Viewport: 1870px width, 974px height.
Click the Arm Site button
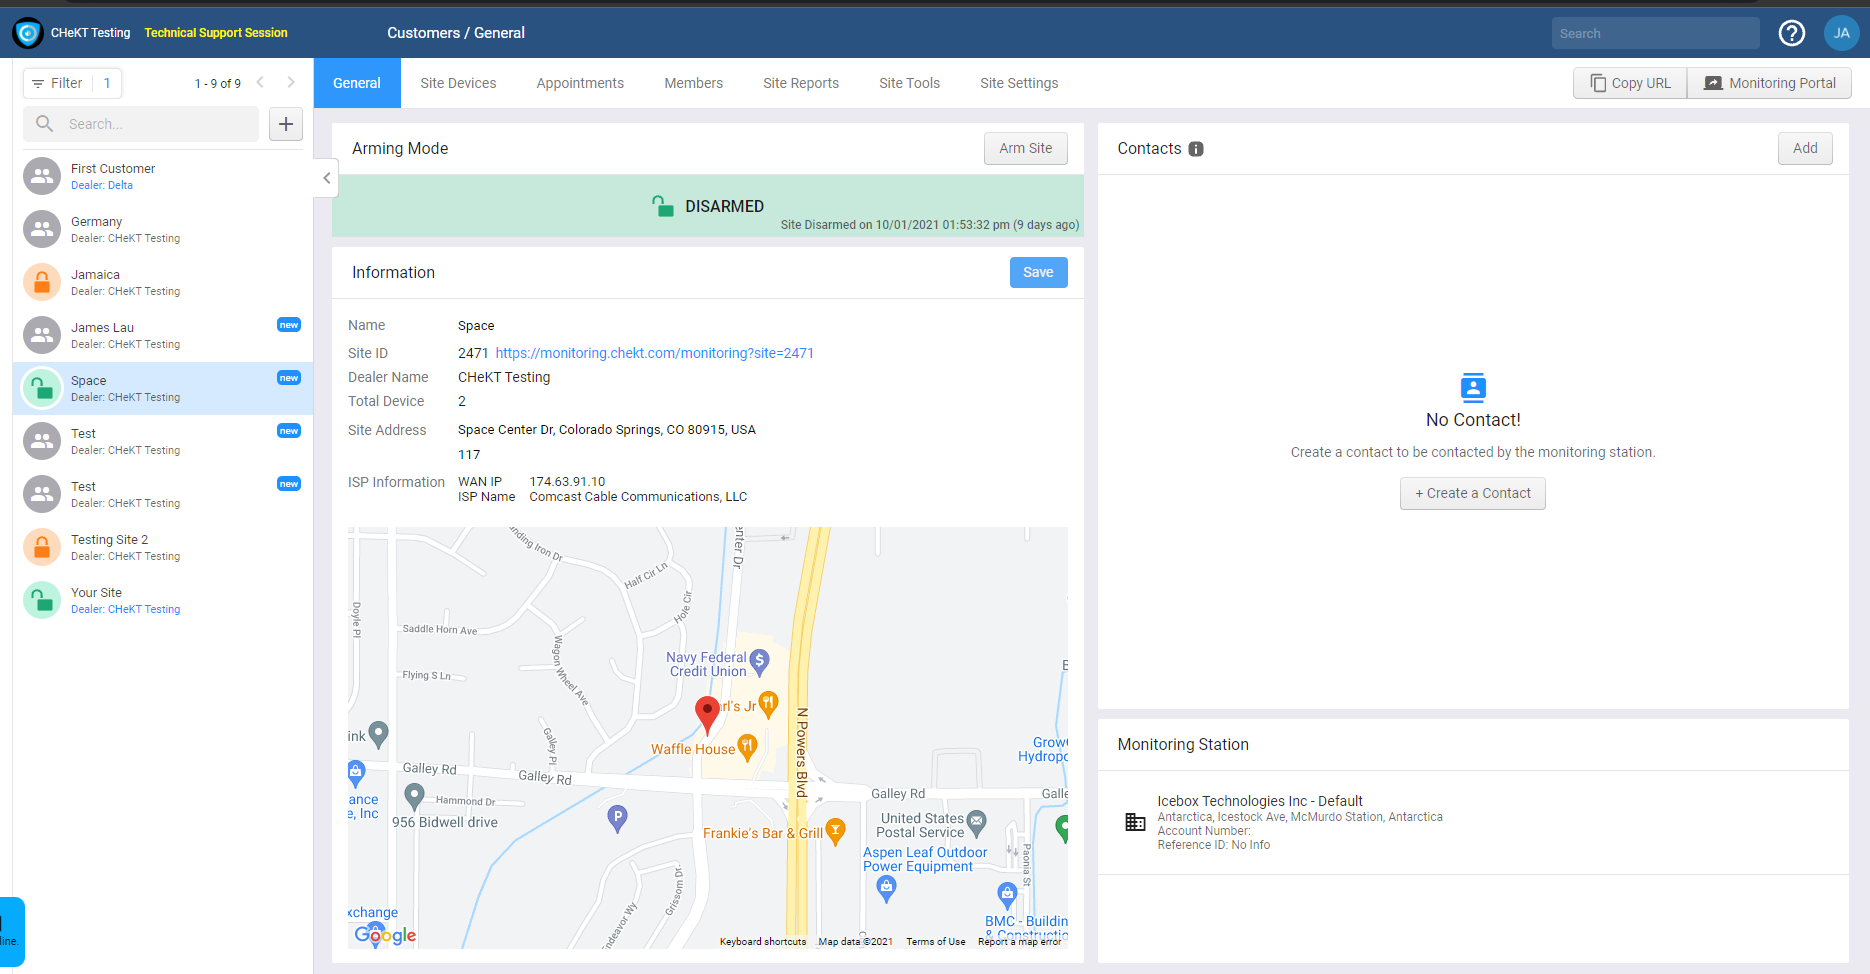(x=1026, y=148)
